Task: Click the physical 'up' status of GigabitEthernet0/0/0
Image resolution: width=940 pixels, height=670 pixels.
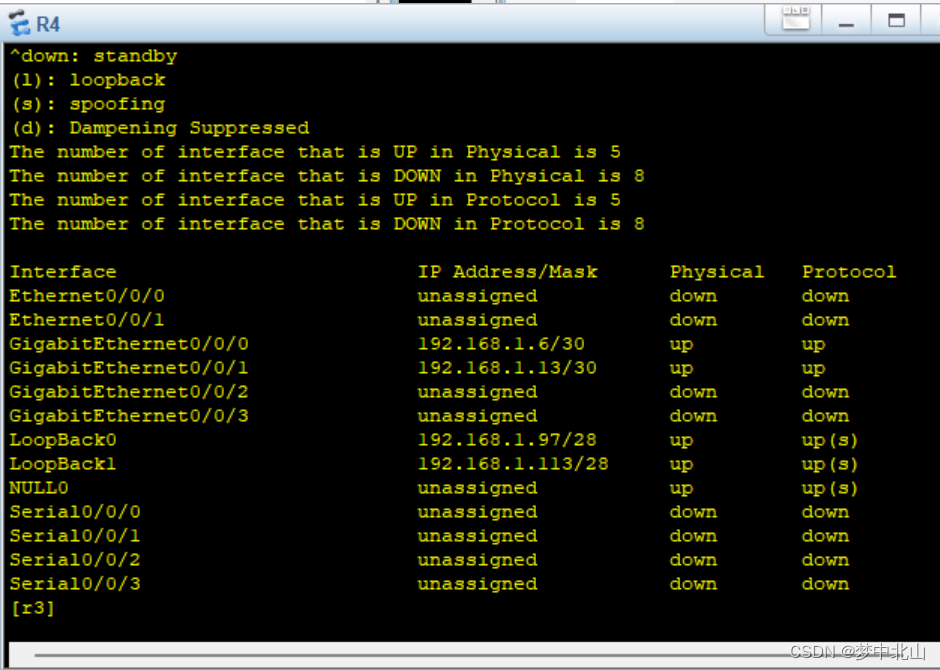Action: pos(682,345)
